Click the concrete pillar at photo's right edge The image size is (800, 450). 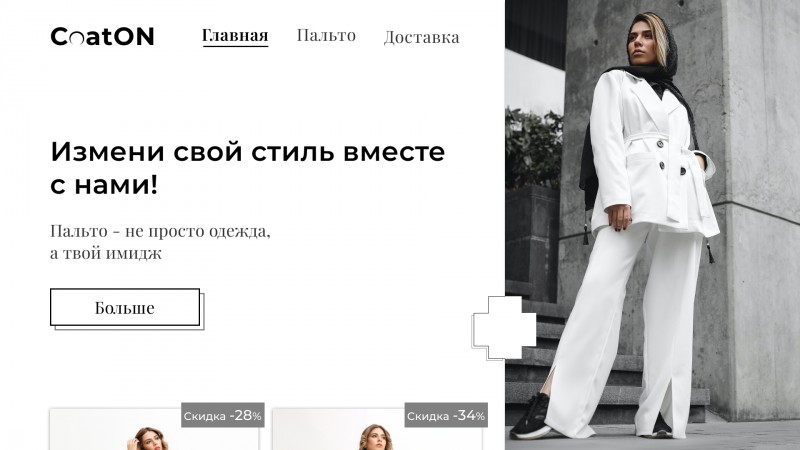tap(763, 204)
